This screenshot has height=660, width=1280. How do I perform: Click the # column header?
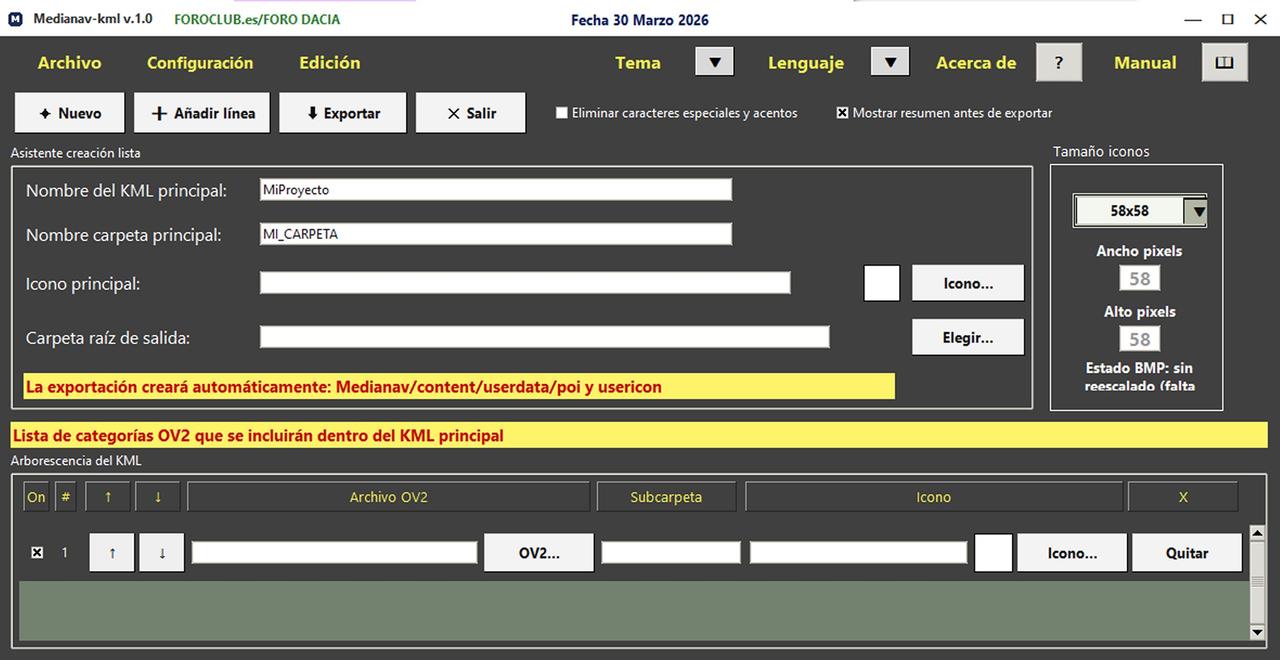65,497
